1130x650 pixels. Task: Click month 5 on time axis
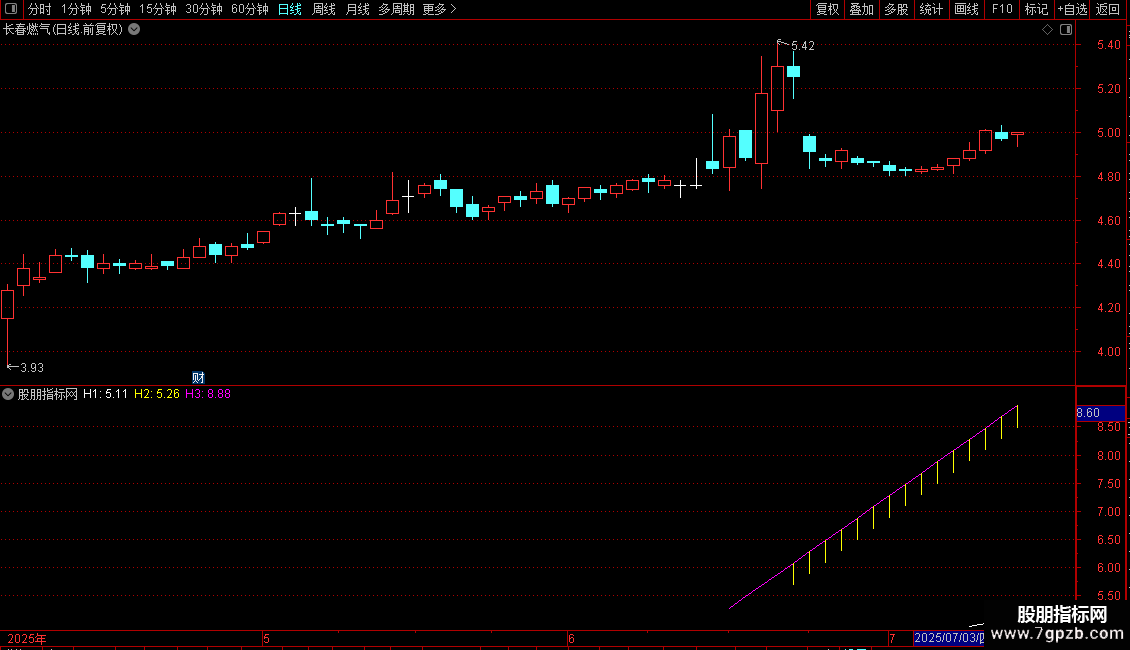click(266, 638)
